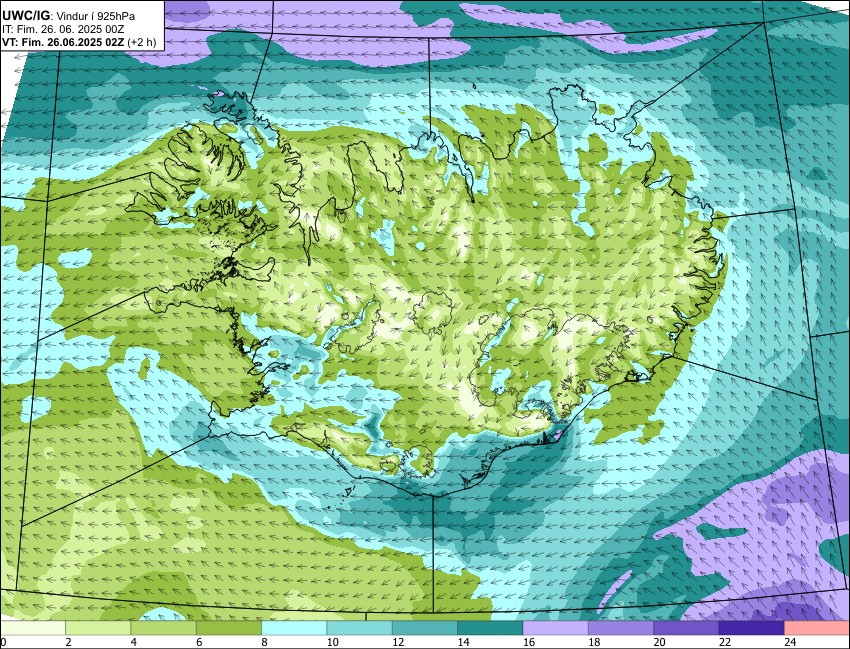Click the light cyan 8–10 legend swatch
850x649 pixels.
[294, 628]
